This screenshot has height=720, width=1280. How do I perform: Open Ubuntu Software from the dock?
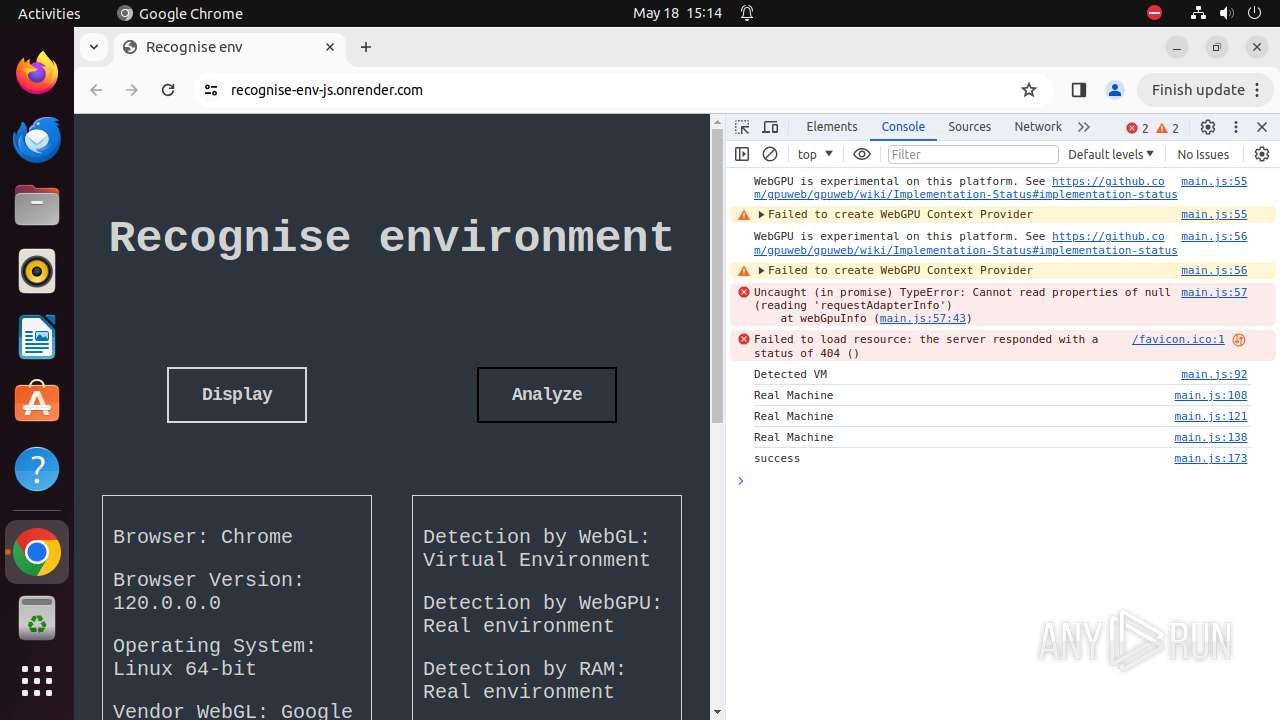(37, 403)
